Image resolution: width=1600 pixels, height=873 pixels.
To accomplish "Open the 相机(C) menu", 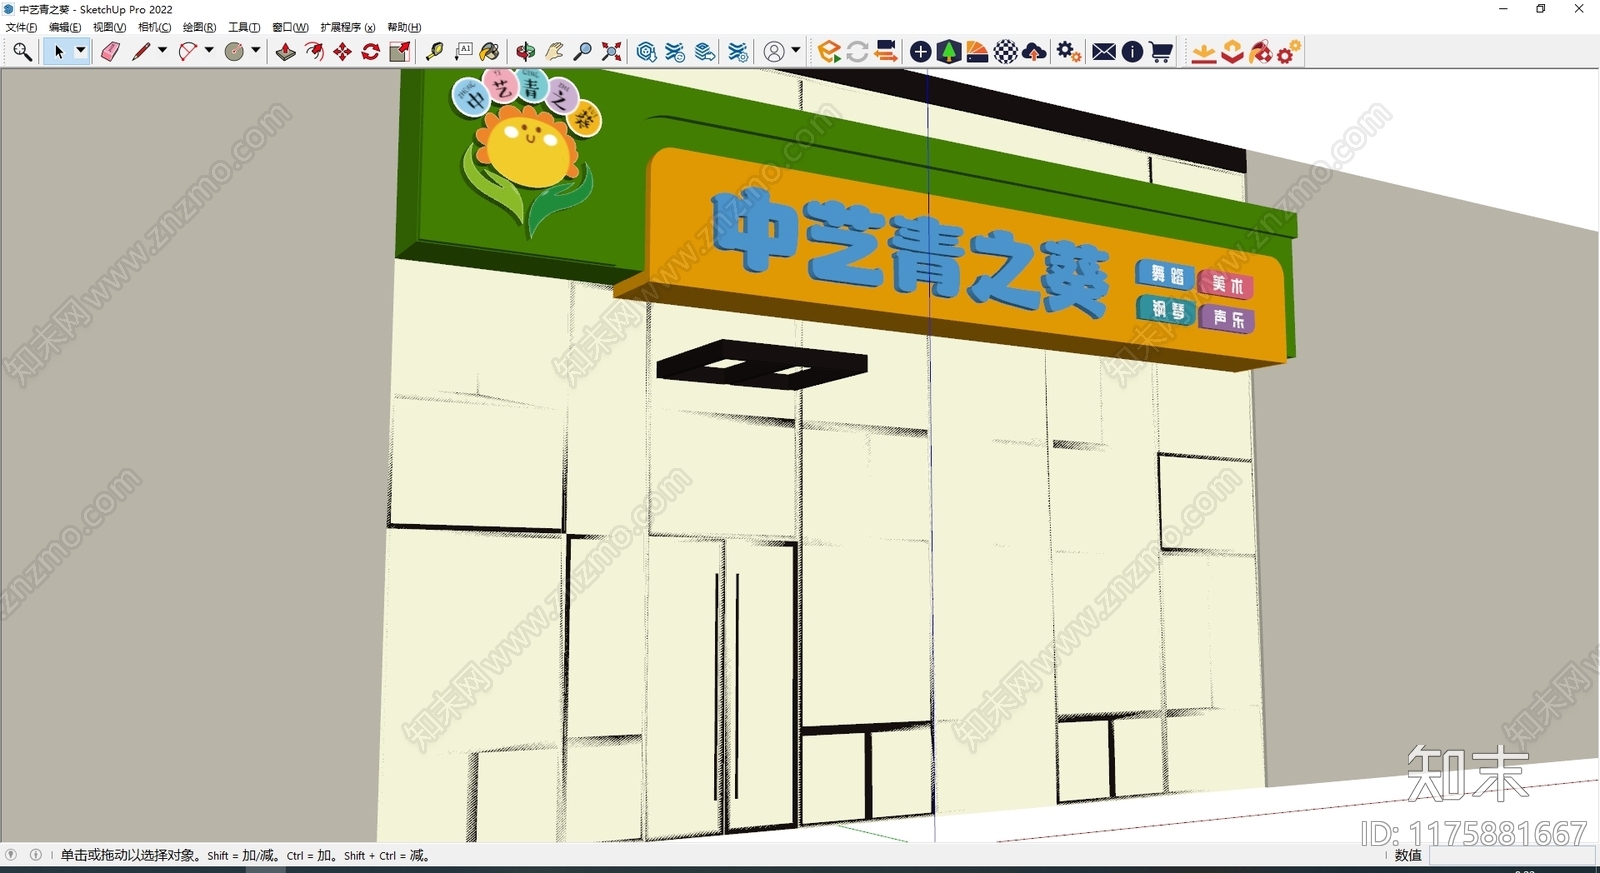I will click(154, 27).
